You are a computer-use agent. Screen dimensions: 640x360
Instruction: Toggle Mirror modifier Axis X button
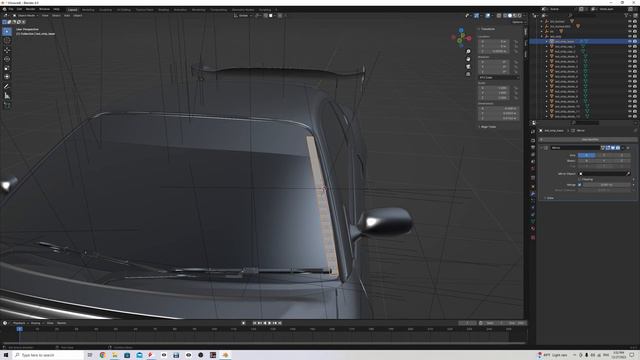point(587,155)
